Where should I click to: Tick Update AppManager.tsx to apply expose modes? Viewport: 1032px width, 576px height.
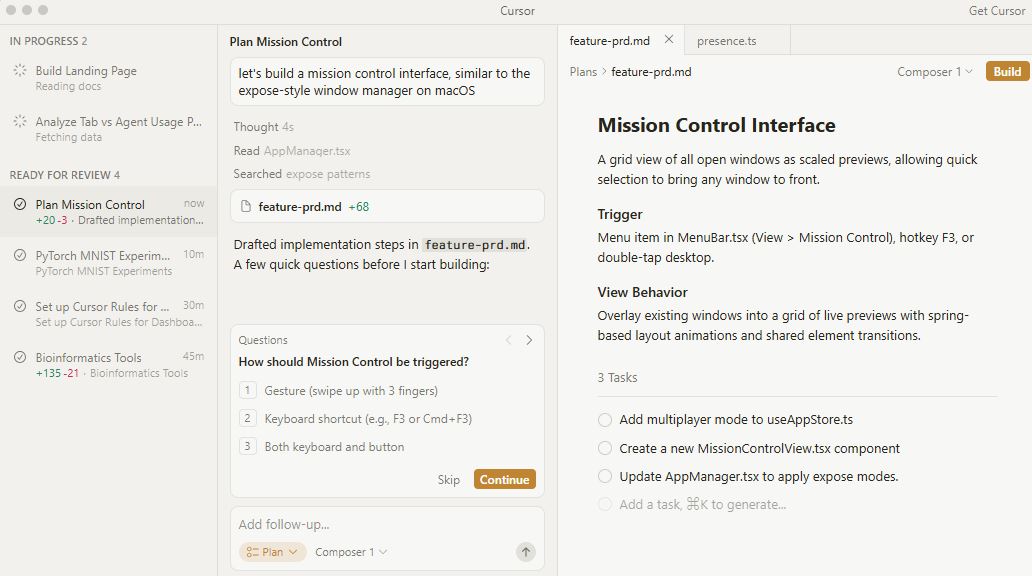(605, 477)
